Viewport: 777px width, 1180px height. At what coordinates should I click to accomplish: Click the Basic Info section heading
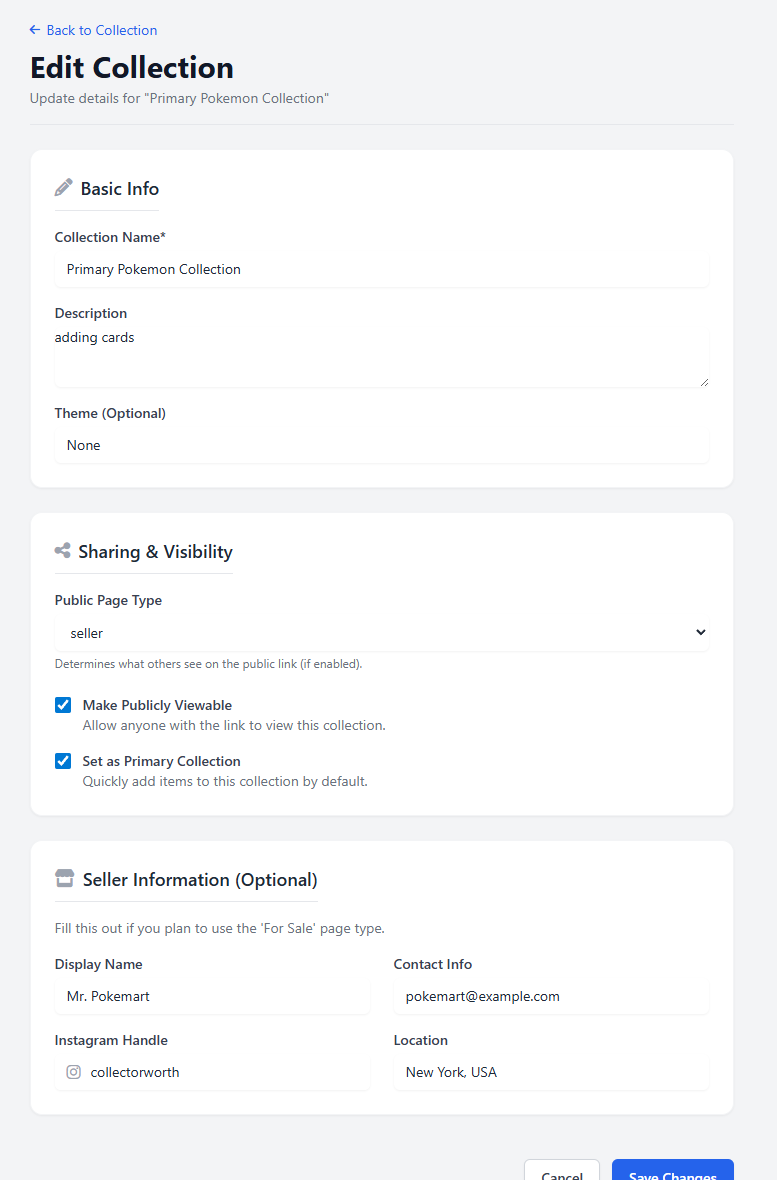[x=120, y=189]
